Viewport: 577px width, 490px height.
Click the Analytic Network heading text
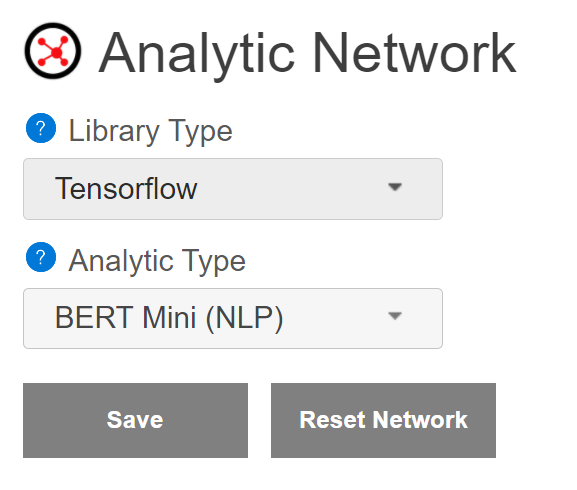click(308, 54)
